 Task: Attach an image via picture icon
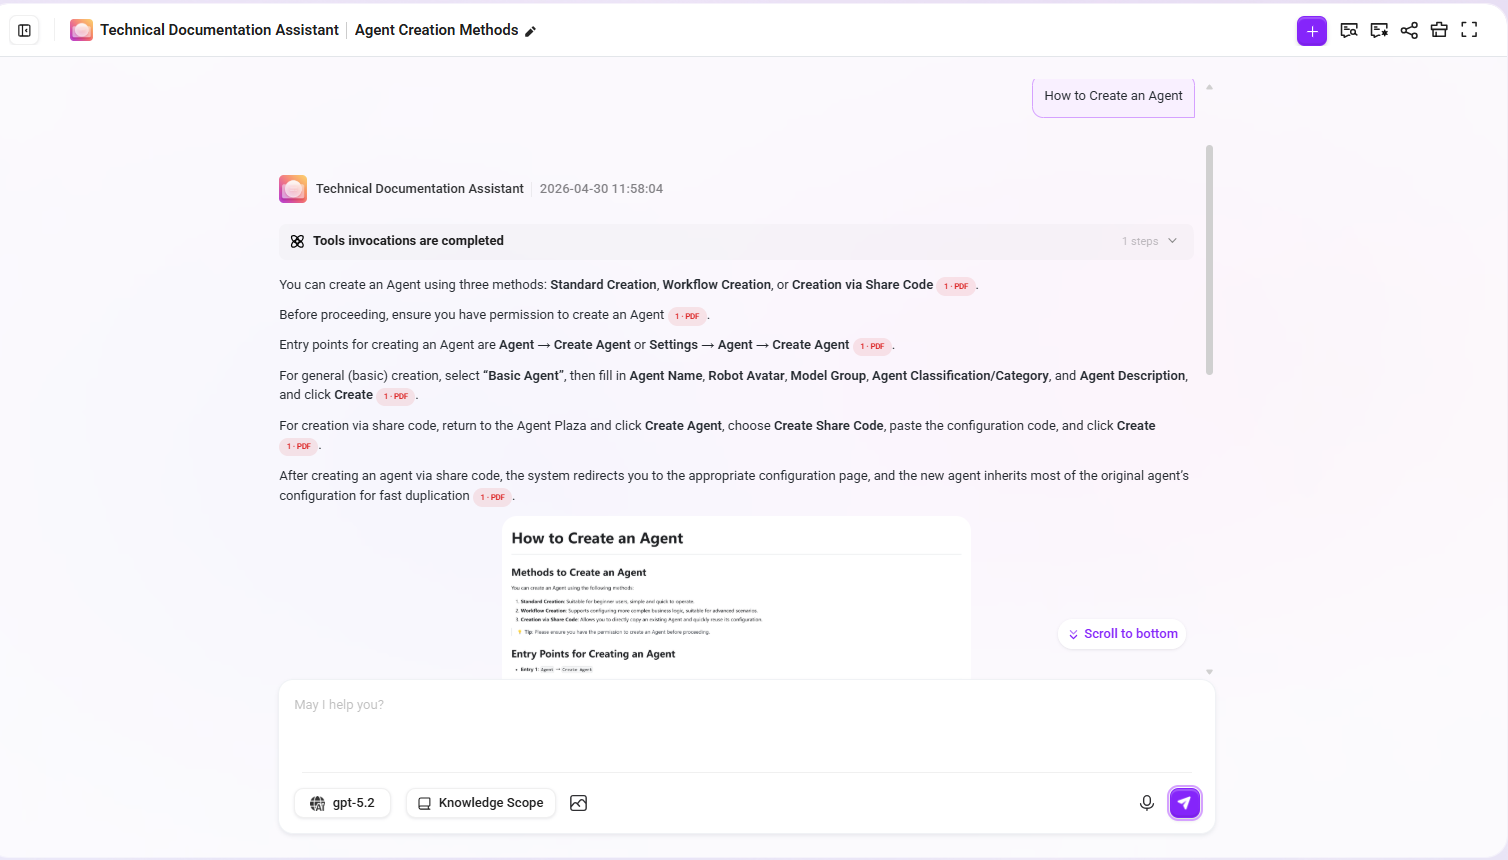click(x=578, y=803)
